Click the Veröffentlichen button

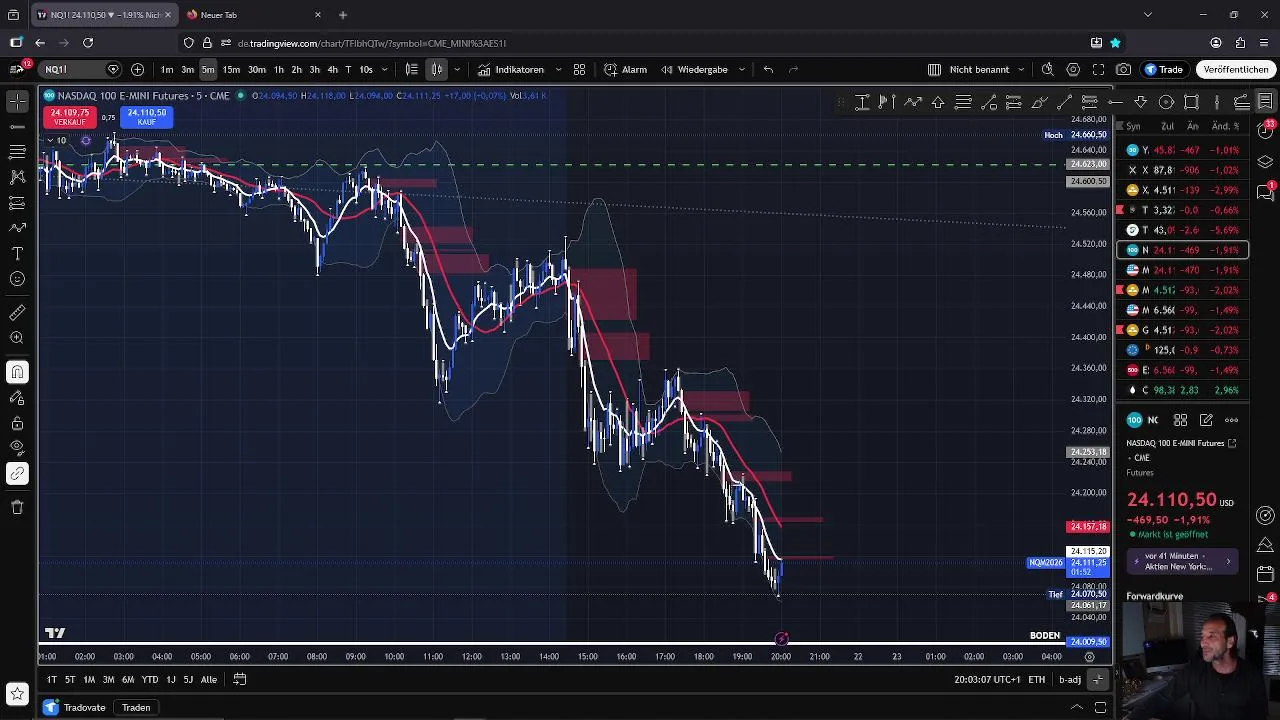[x=1236, y=69]
